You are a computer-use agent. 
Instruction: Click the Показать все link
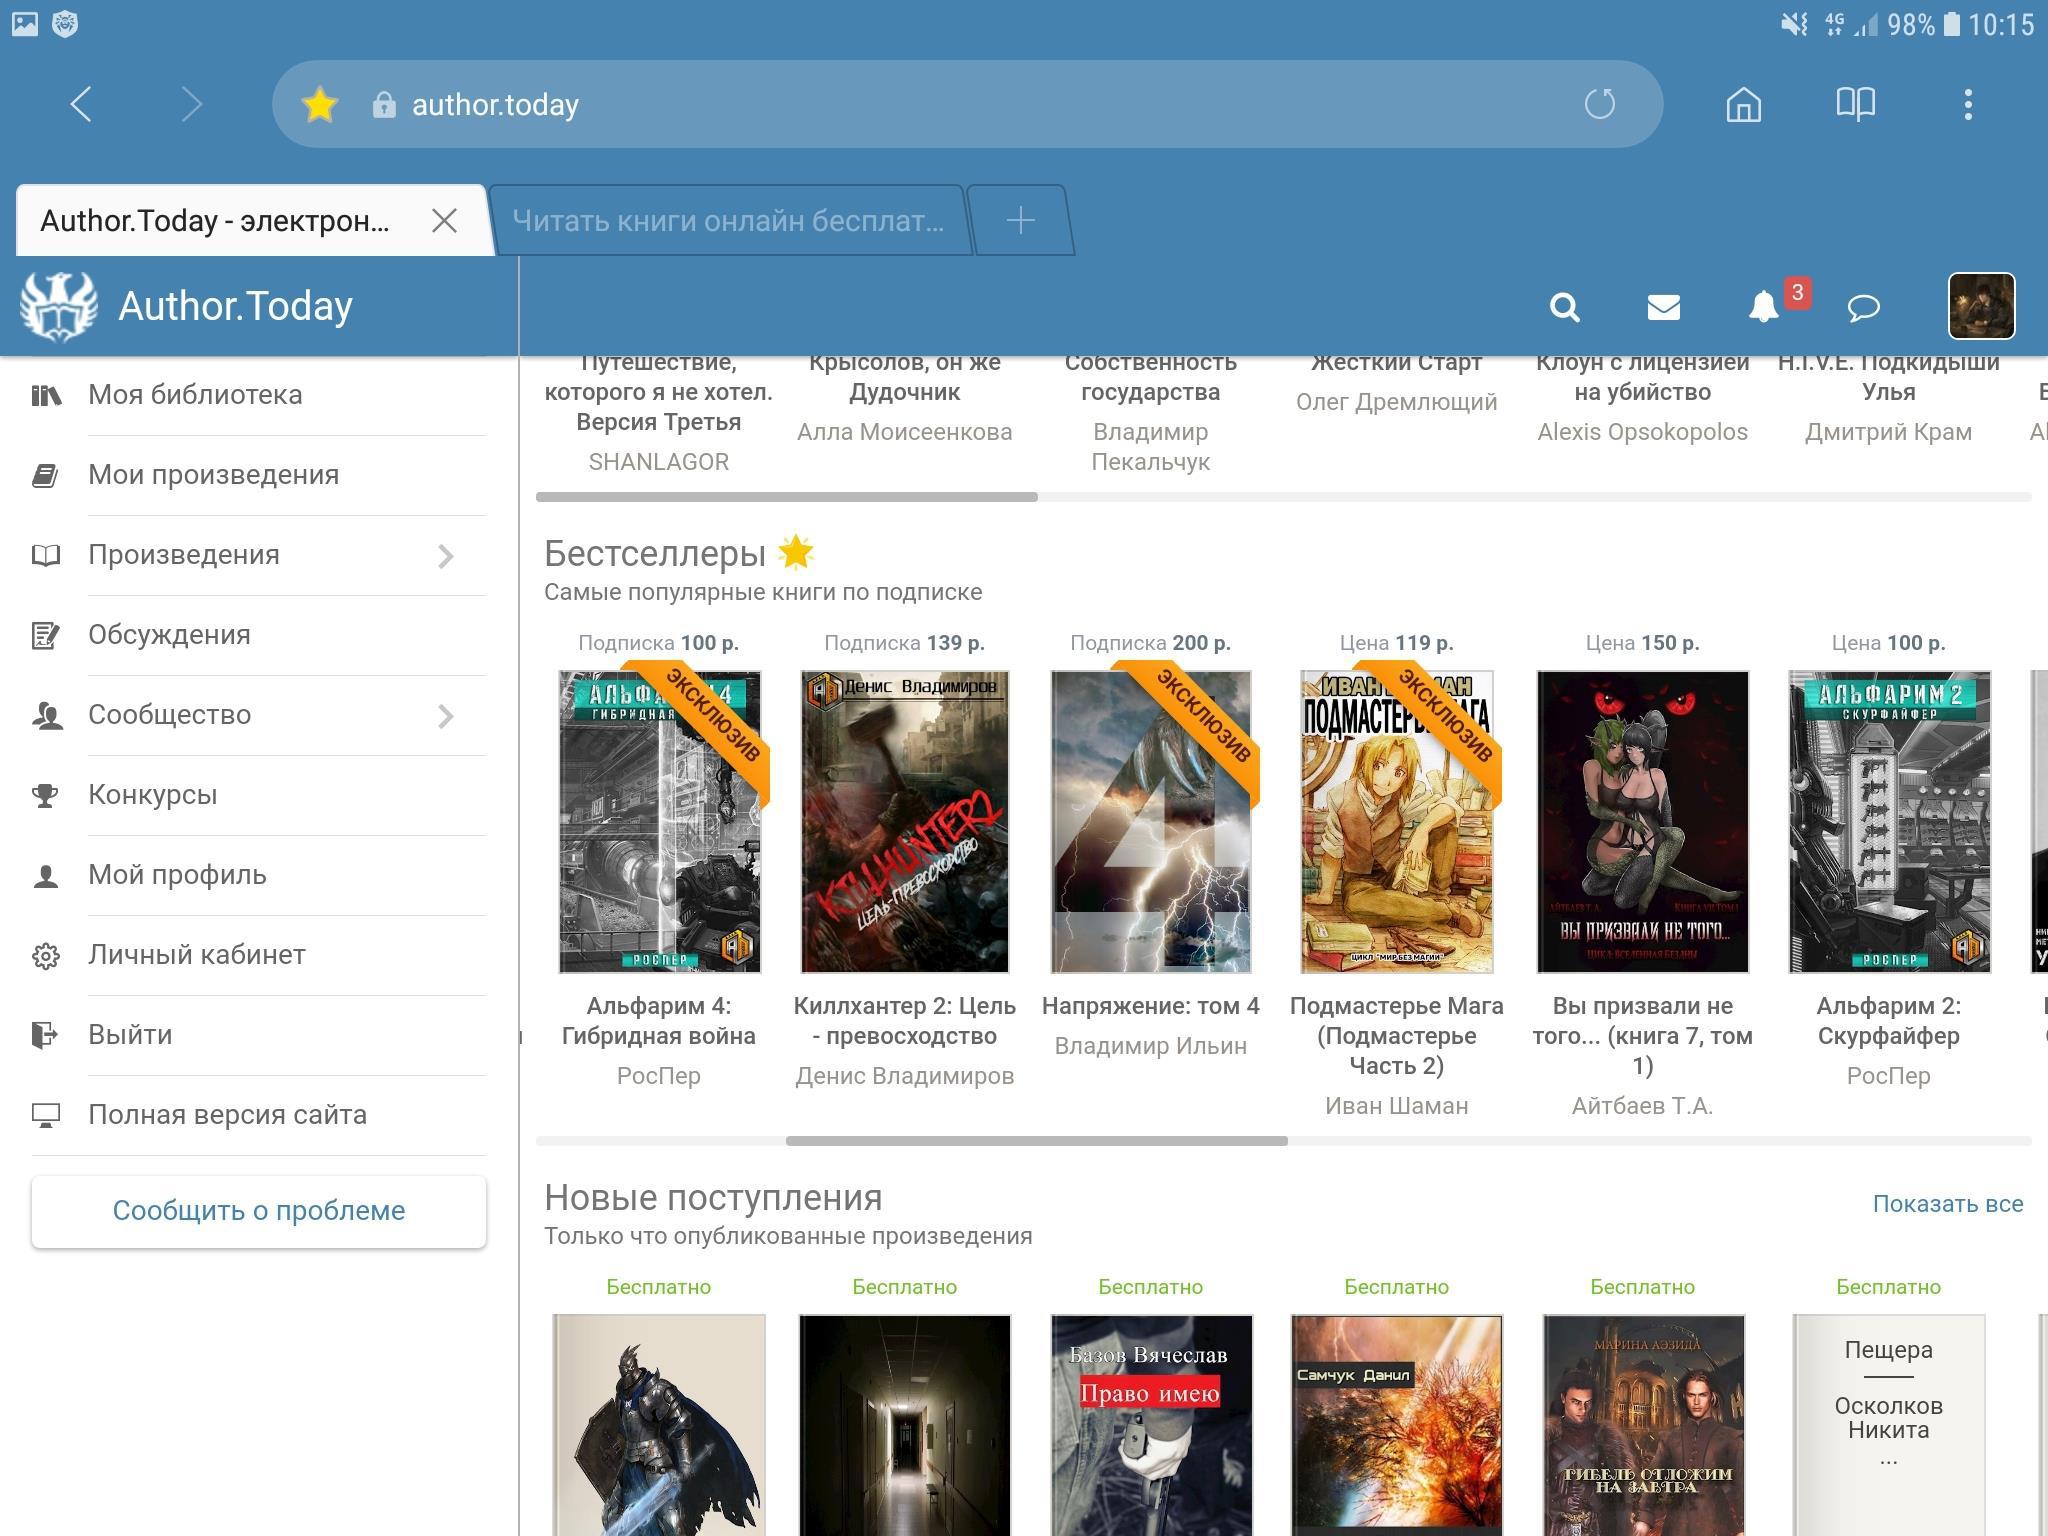[1947, 1204]
